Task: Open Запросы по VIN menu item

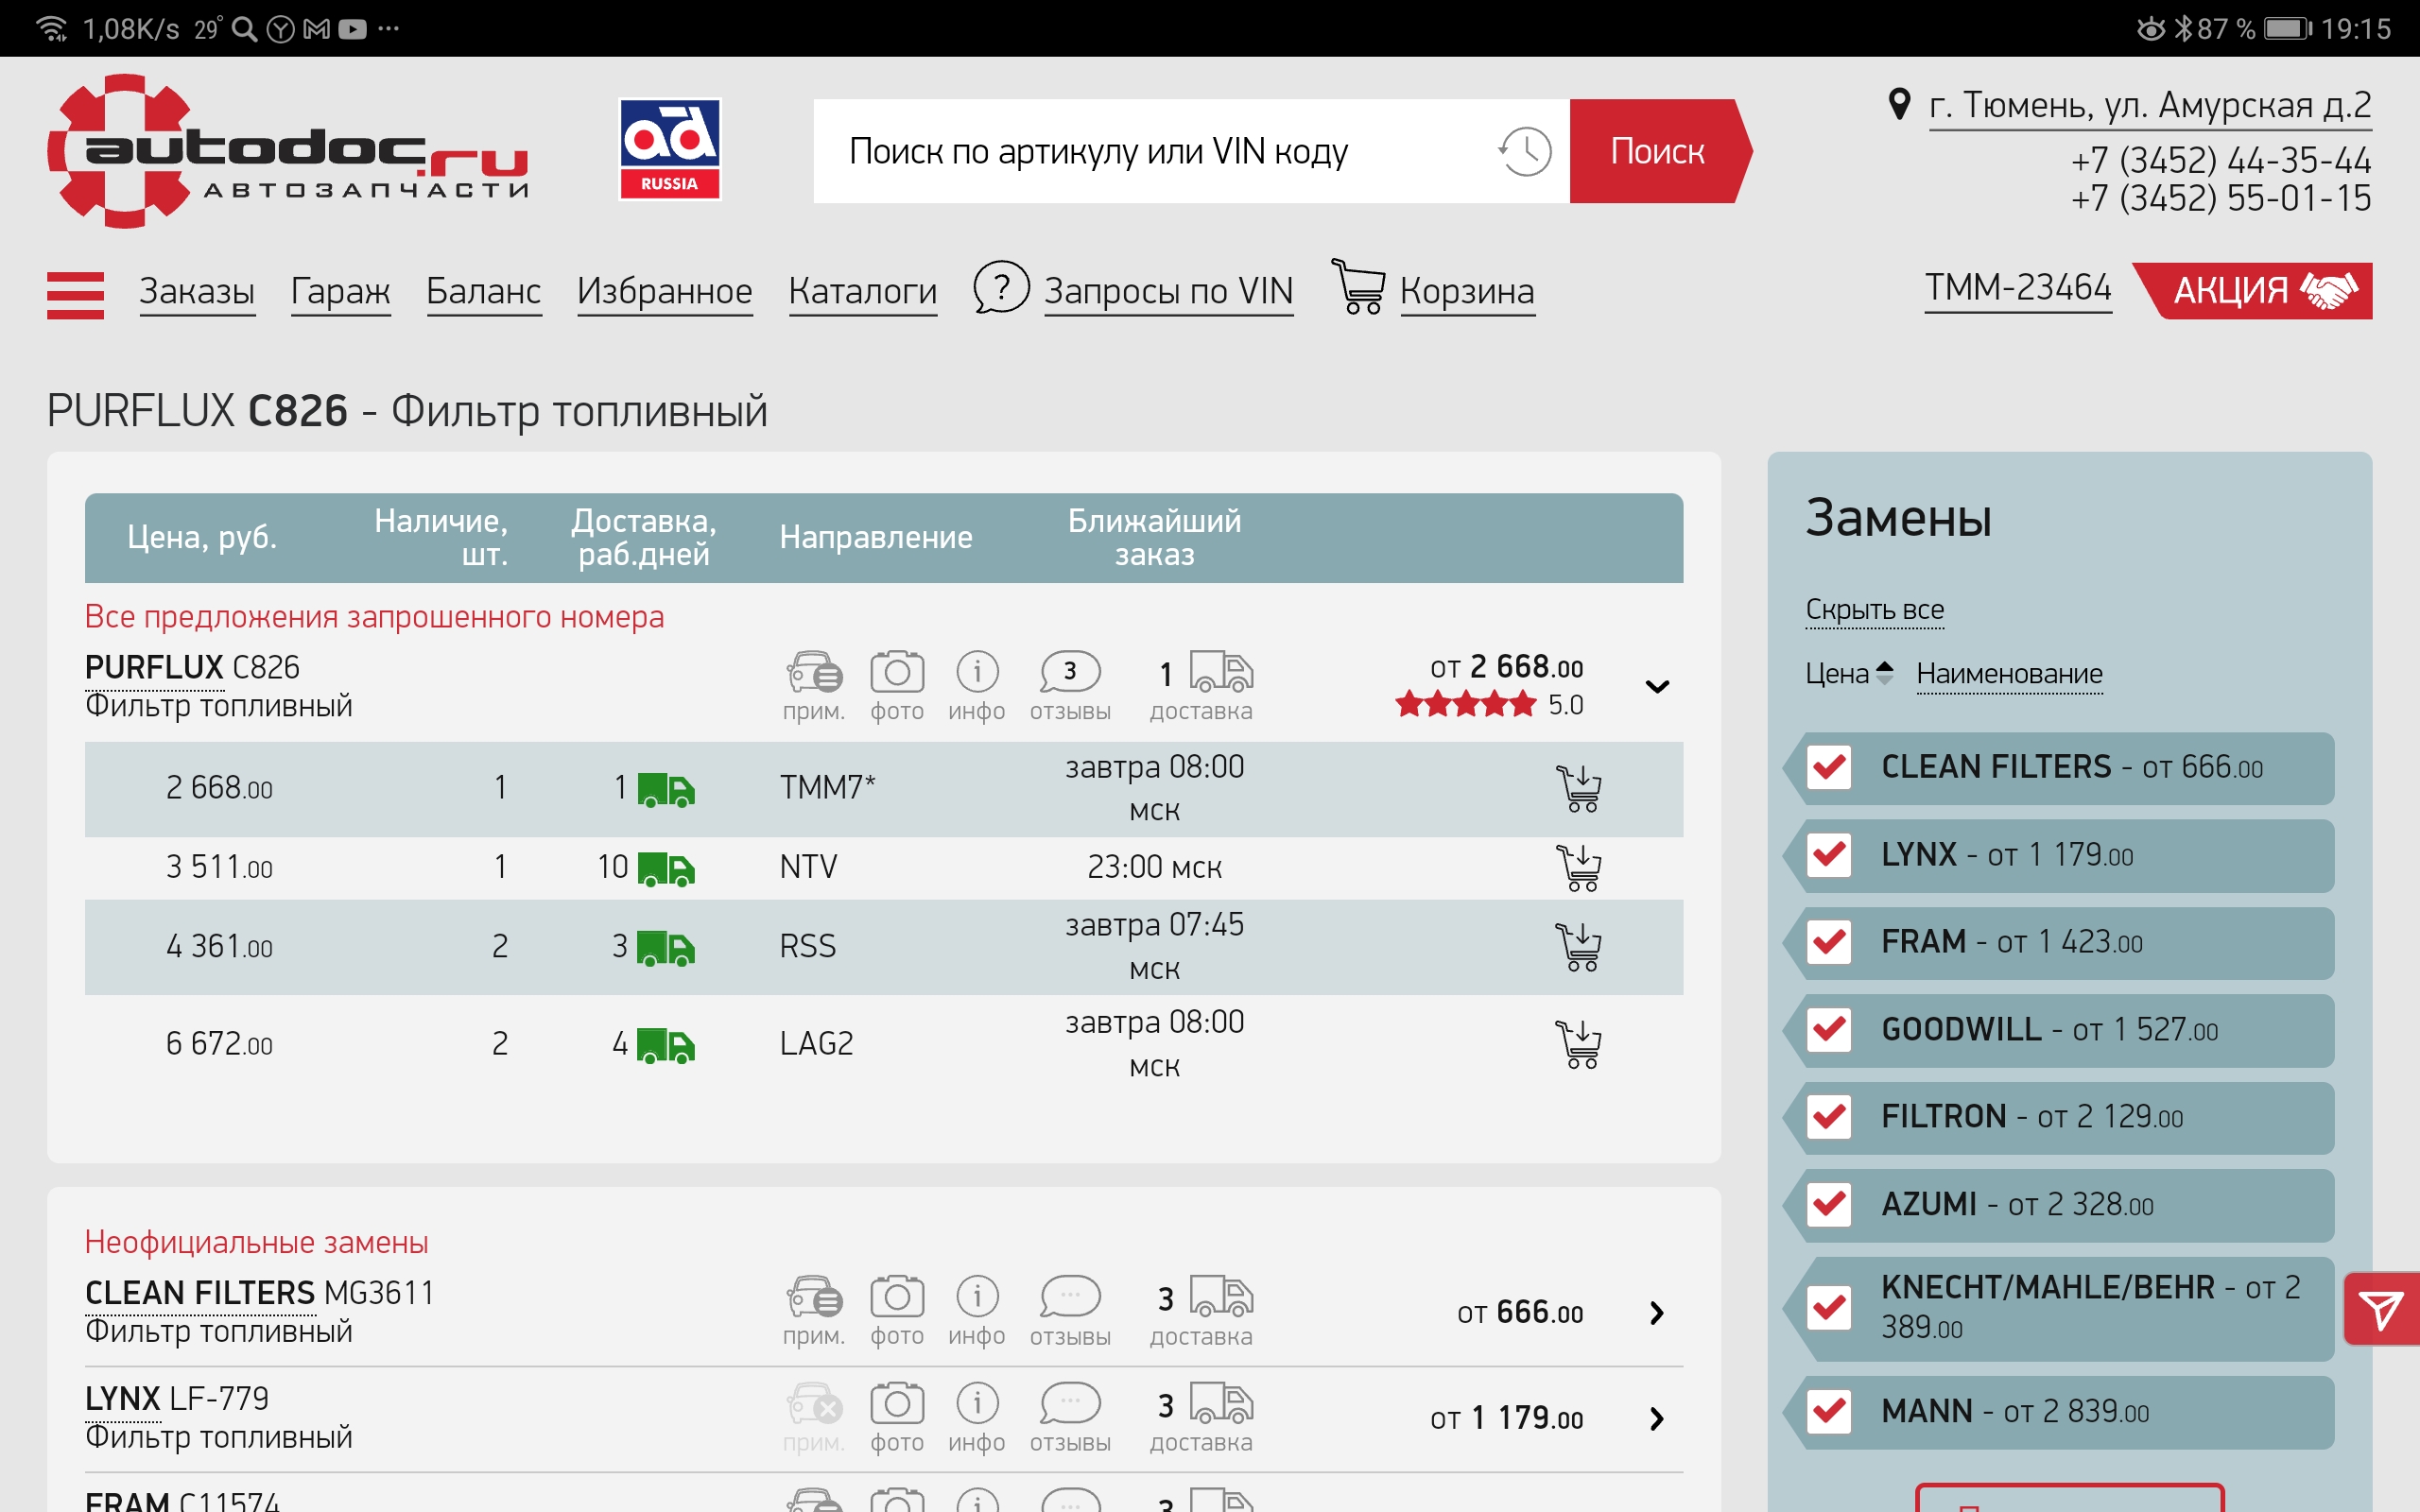Action: pos(1168,291)
